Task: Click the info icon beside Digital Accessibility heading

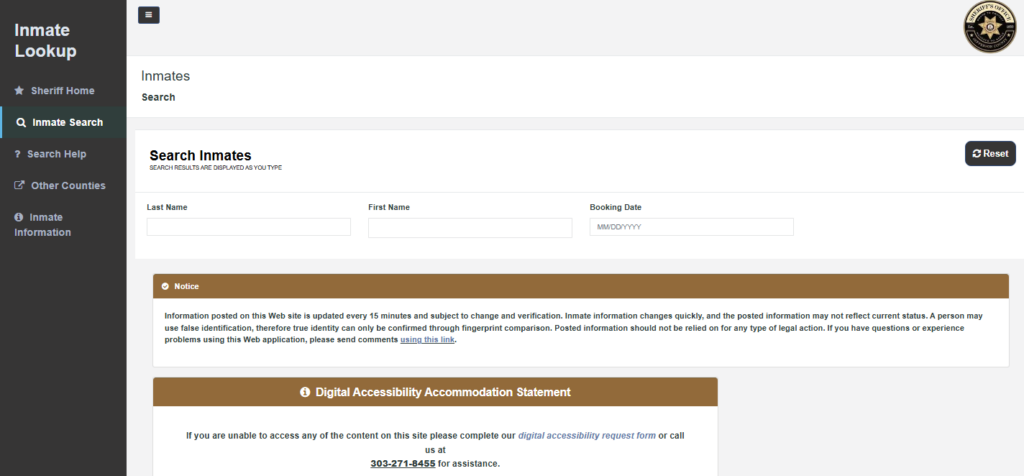Action: 305,392
